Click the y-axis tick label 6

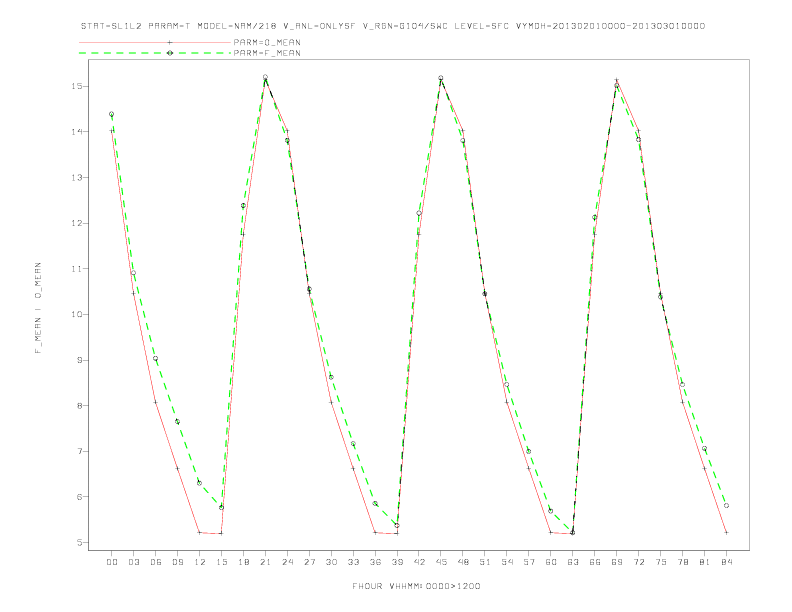(80, 497)
